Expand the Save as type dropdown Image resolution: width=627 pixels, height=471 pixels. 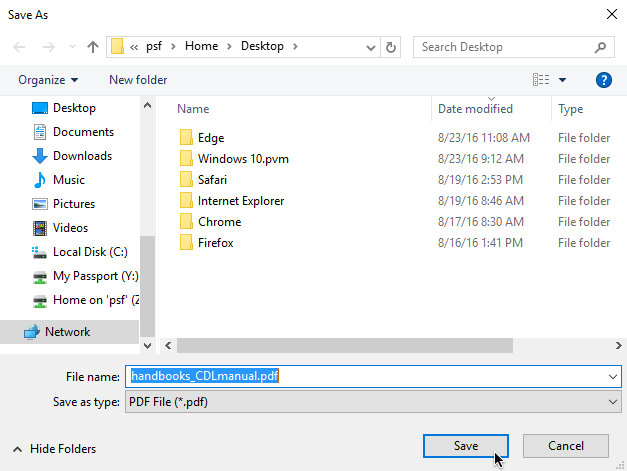tap(612, 402)
